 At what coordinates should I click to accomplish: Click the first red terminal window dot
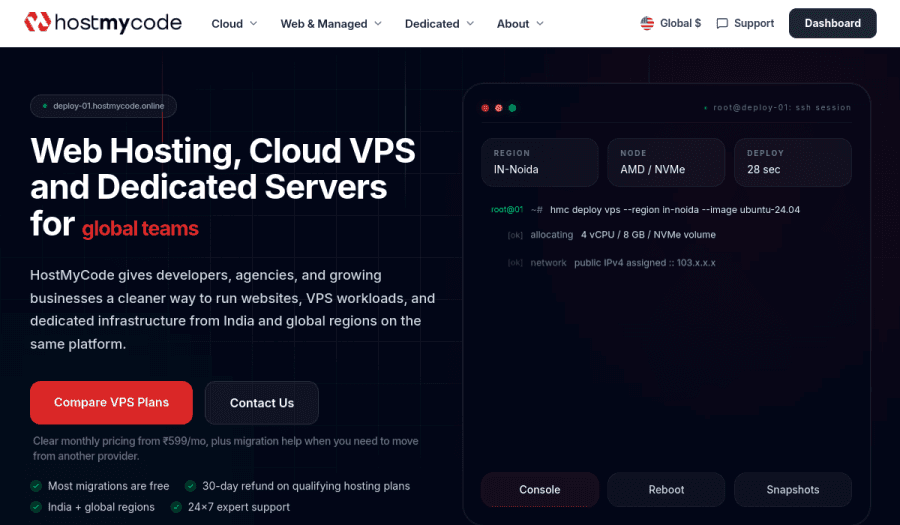pos(485,108)
